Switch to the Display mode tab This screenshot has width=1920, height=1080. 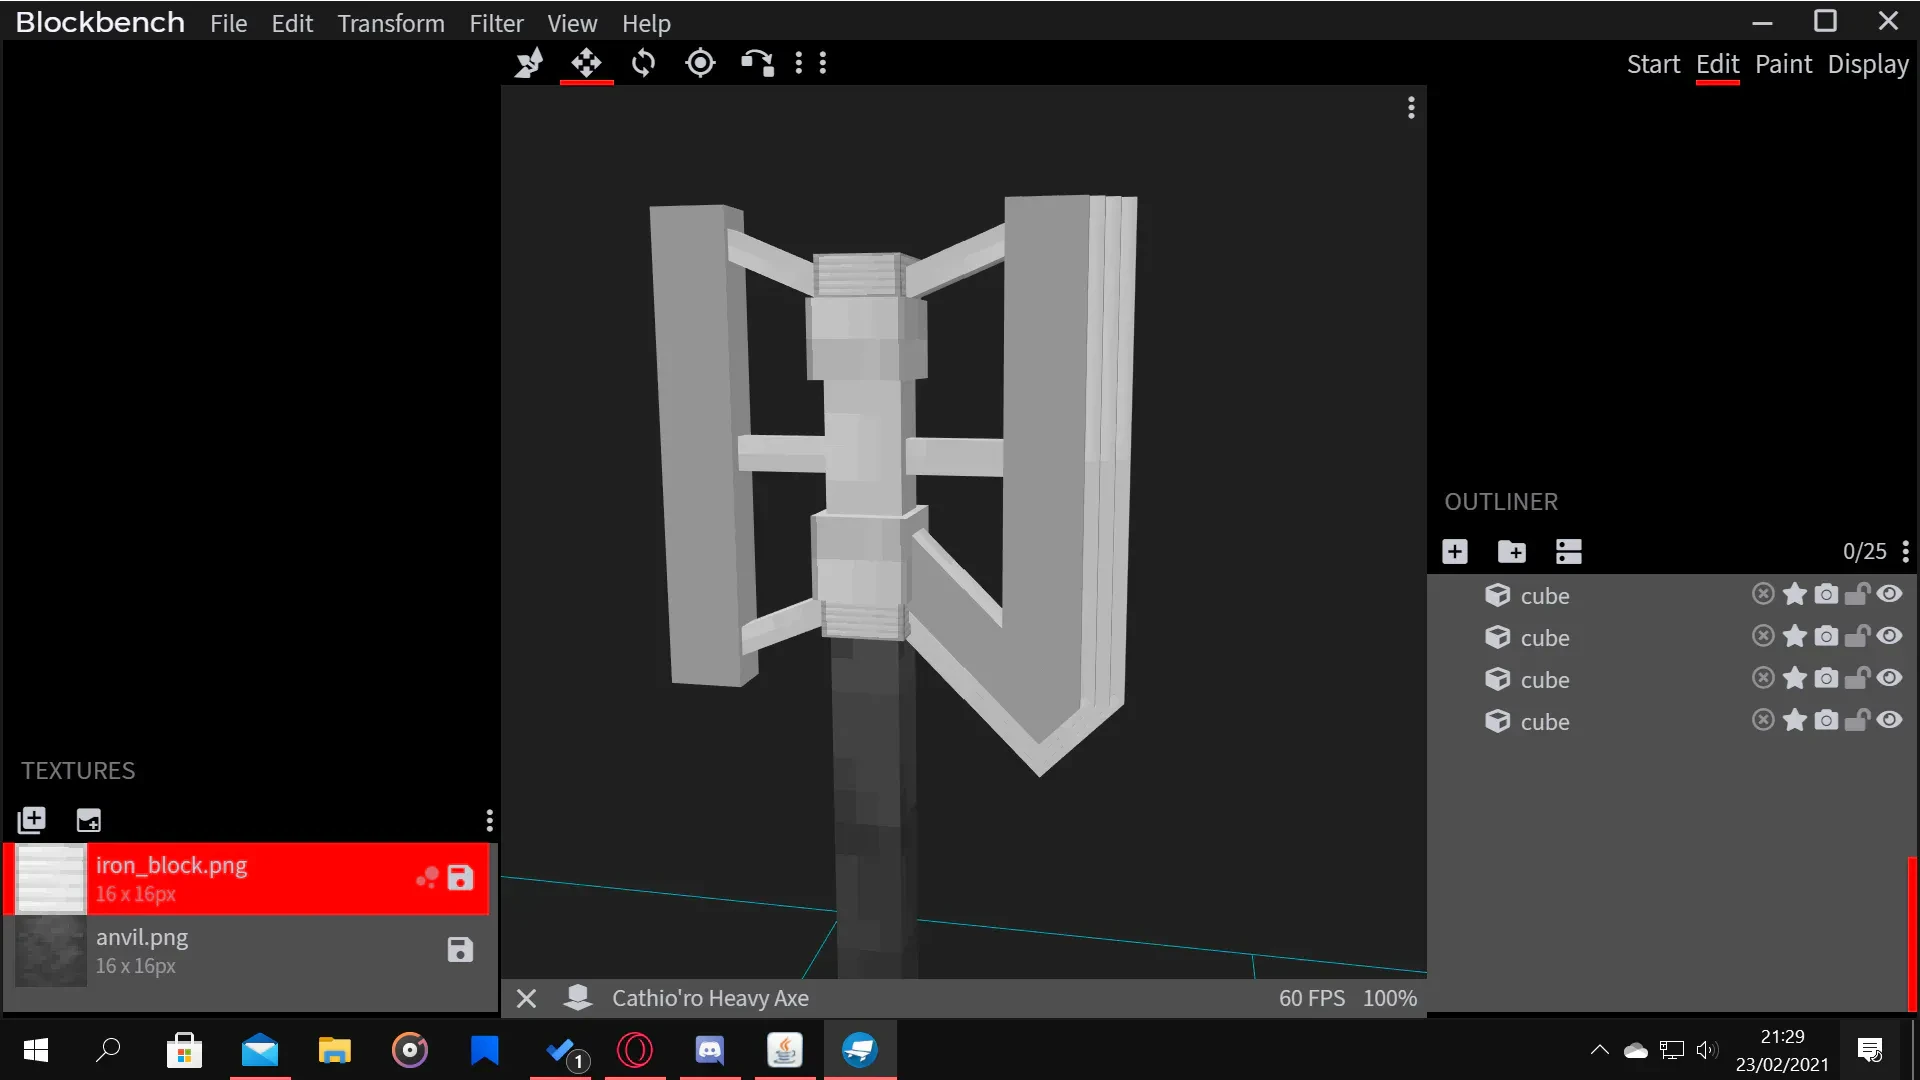1868,64
